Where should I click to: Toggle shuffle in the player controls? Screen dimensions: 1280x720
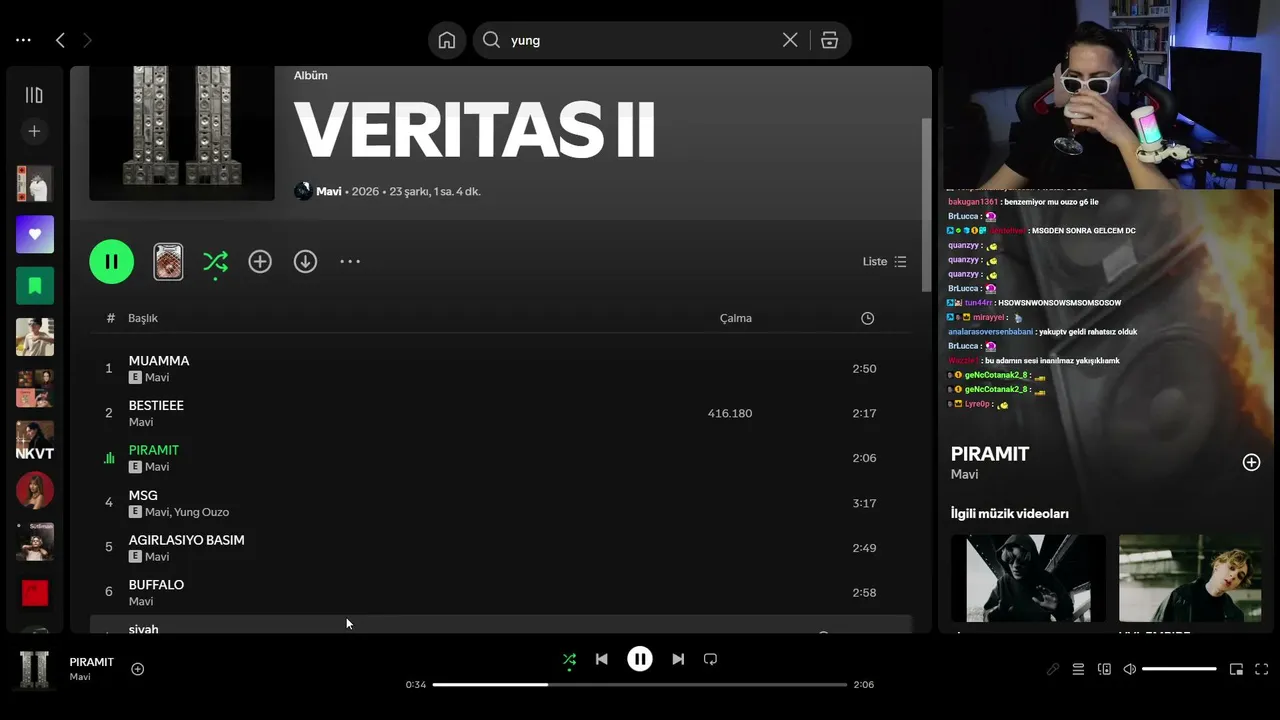click(569, 659)
